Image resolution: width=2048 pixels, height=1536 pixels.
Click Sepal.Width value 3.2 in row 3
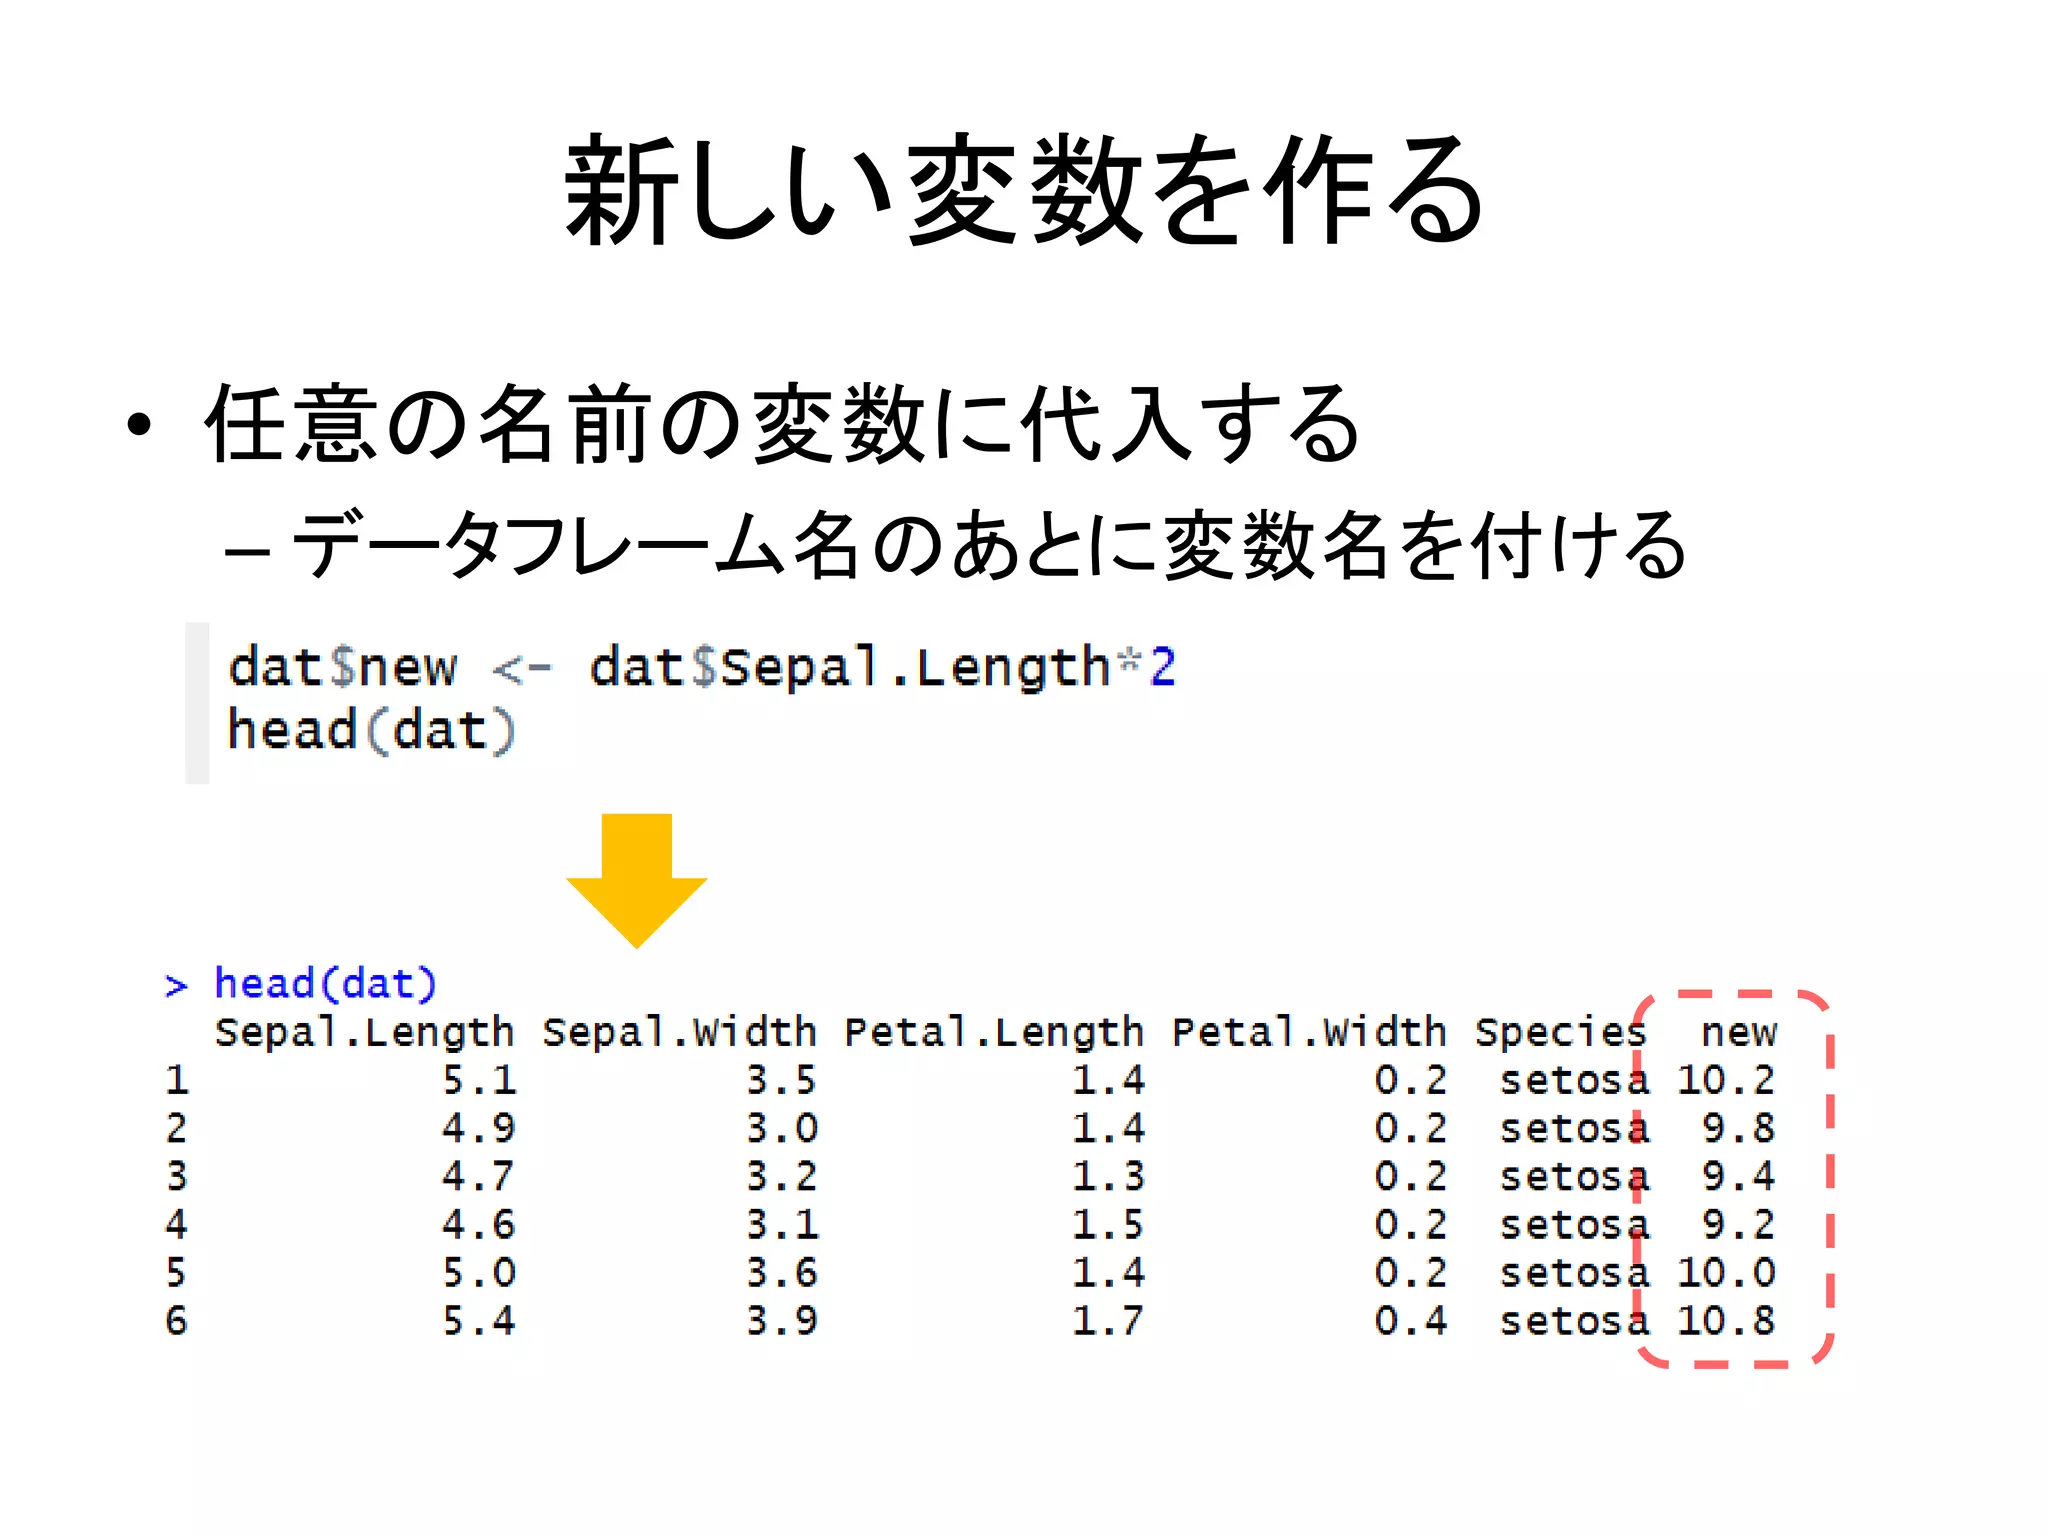782,1176
